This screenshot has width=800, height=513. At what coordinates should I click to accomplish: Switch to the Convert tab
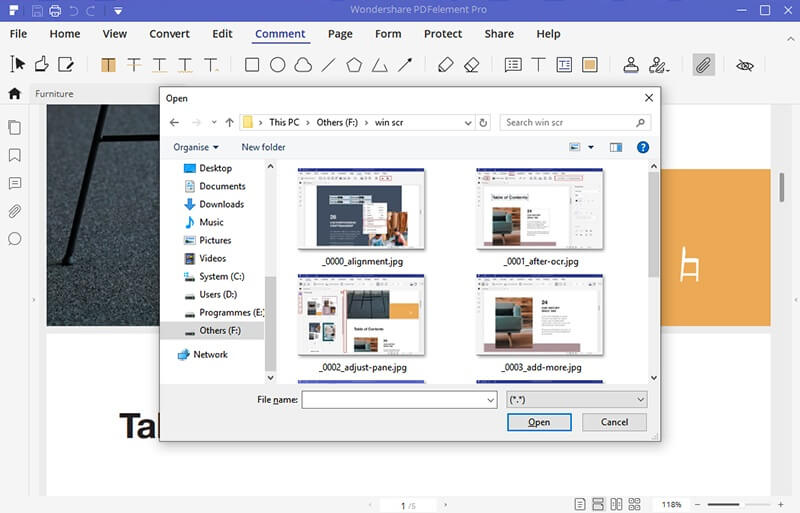click(169, 34)
